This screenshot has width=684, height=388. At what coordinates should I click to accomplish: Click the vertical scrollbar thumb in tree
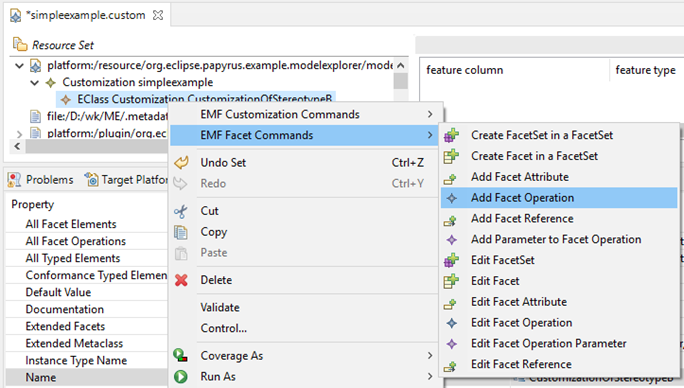coord(401,81)
